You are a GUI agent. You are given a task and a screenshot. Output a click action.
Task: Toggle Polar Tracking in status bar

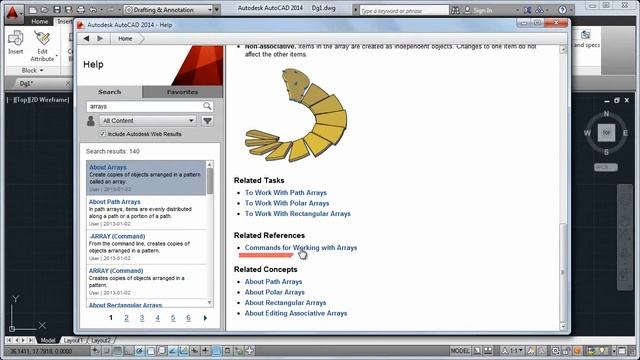pos(140,351)
